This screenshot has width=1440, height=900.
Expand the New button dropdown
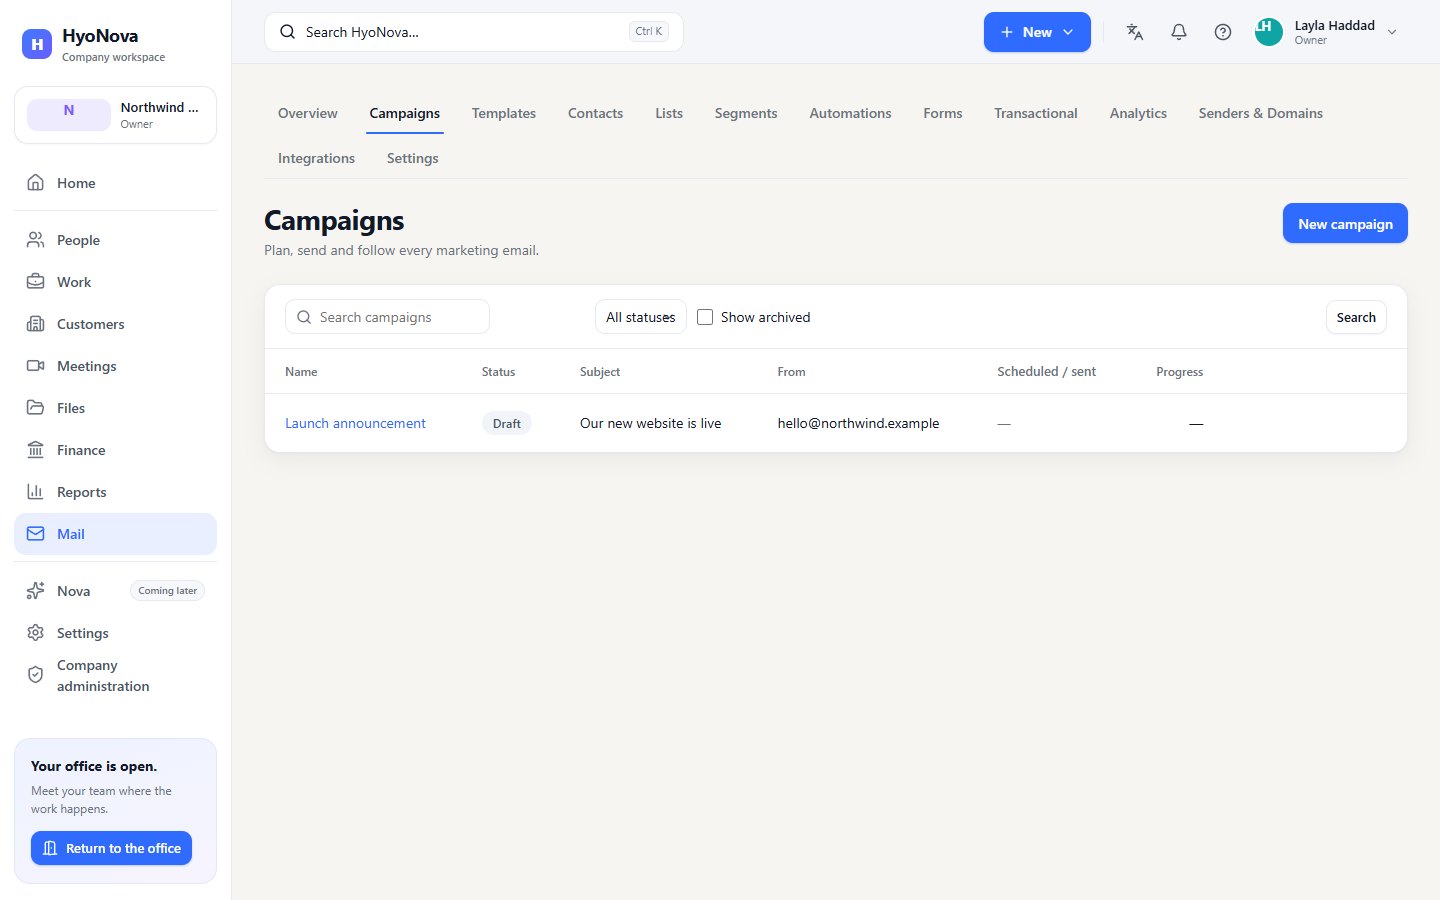tap(1068, 32)
